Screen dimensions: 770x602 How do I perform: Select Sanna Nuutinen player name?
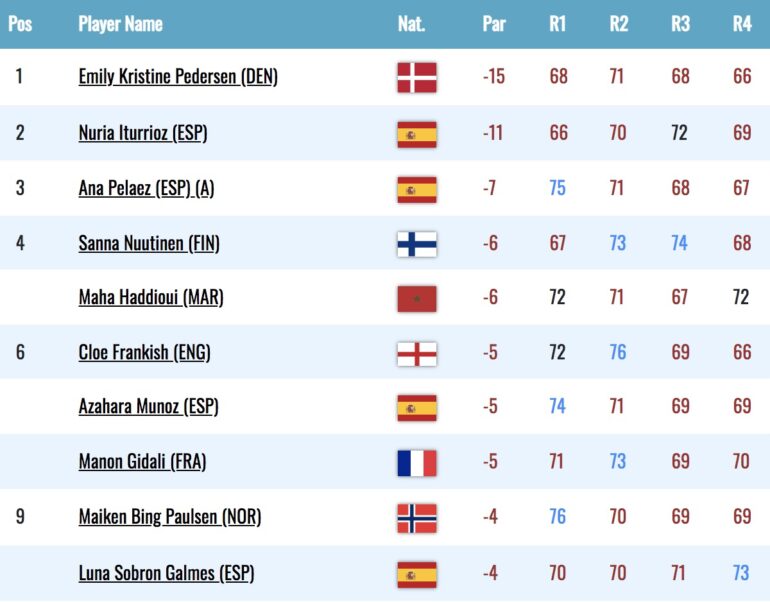(149, 243)
